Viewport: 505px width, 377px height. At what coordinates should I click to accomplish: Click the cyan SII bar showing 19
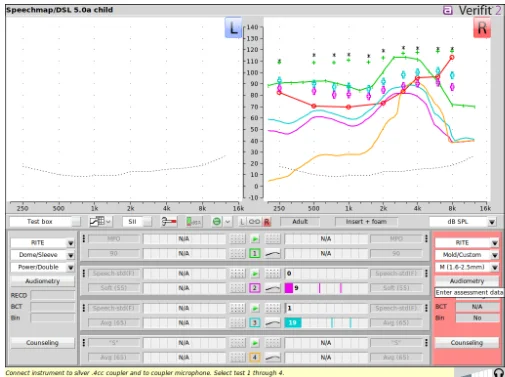(x=293, y=323)
